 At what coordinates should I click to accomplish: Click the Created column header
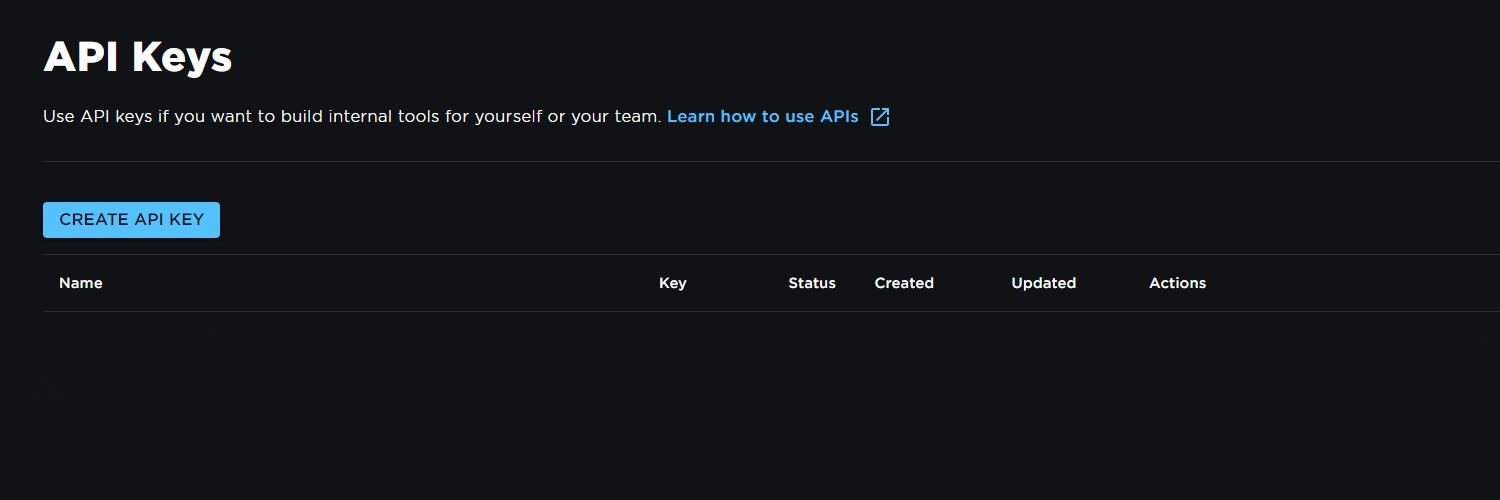(x=904, y=283)
